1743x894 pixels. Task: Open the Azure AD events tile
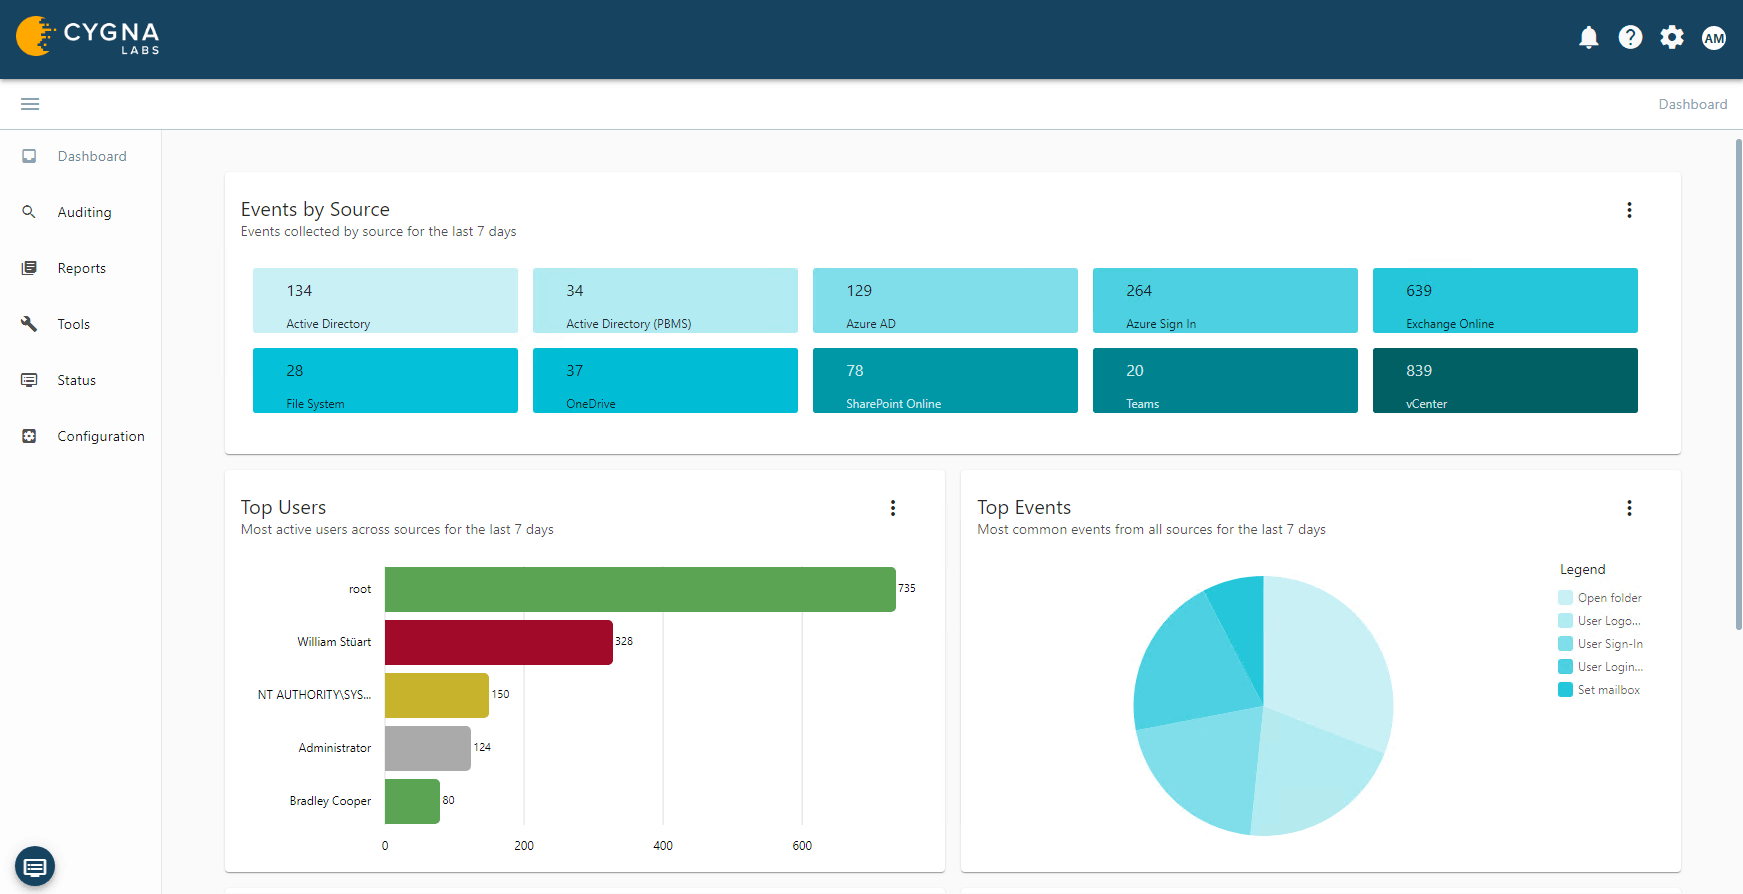tap(945, 300)
